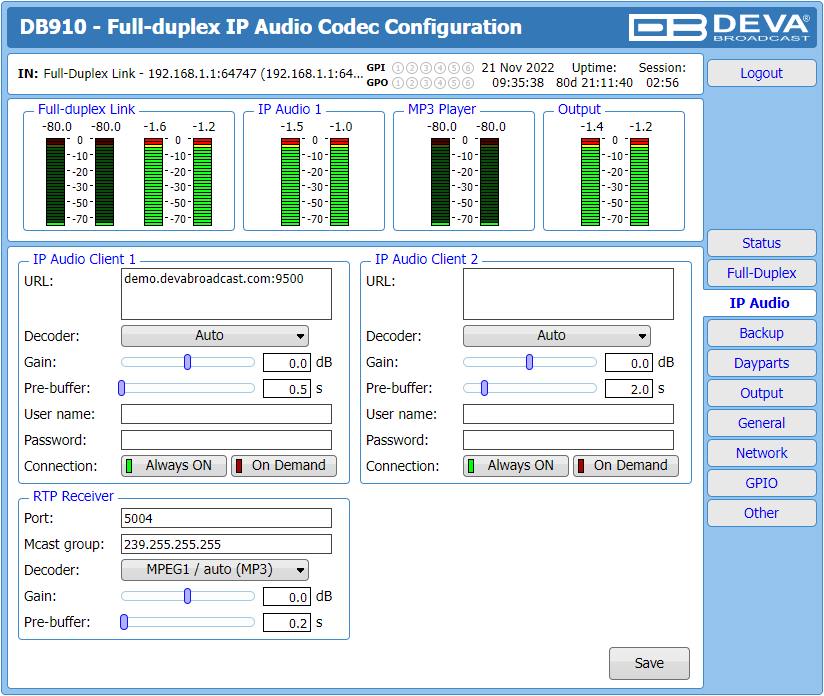This screenshot has height=696, width=824.
Task: Enable Always ON connection for Client 1
Action: coord(174,466)
